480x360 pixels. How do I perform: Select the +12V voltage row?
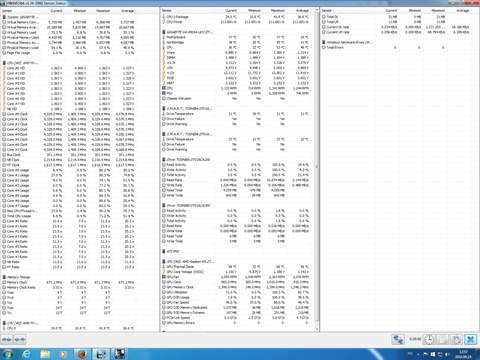[235, 73]
